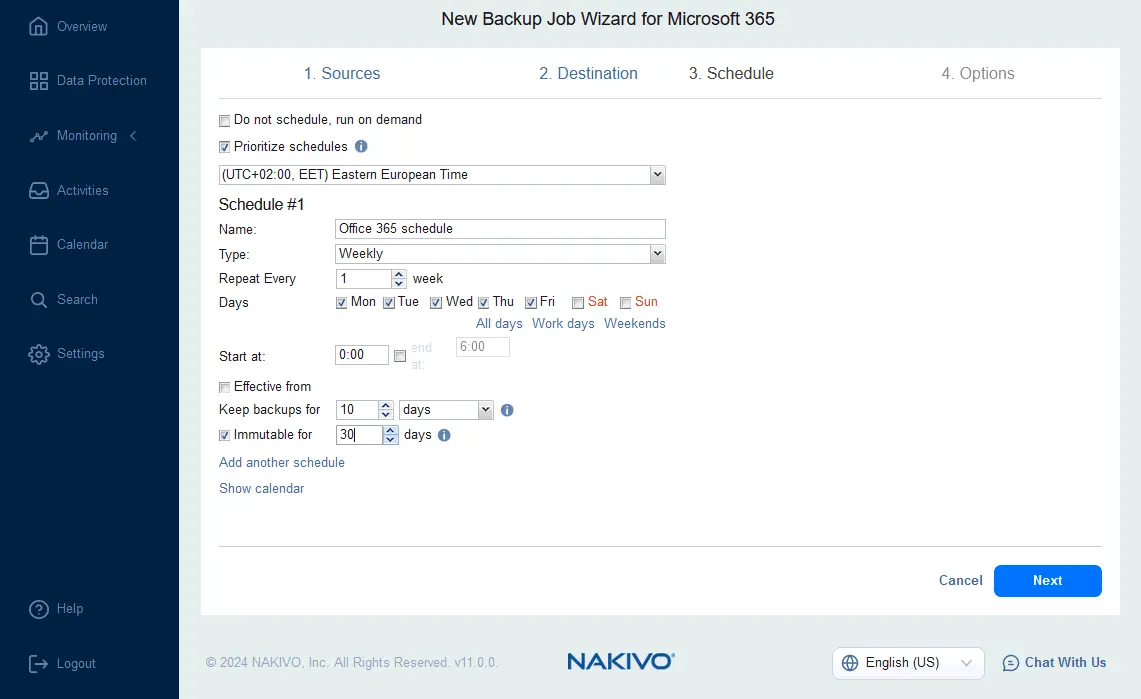Decrease Repeat Every week value
This screenshot has width=1141, height=699.
pyautogui.click(x=399, y=284)
